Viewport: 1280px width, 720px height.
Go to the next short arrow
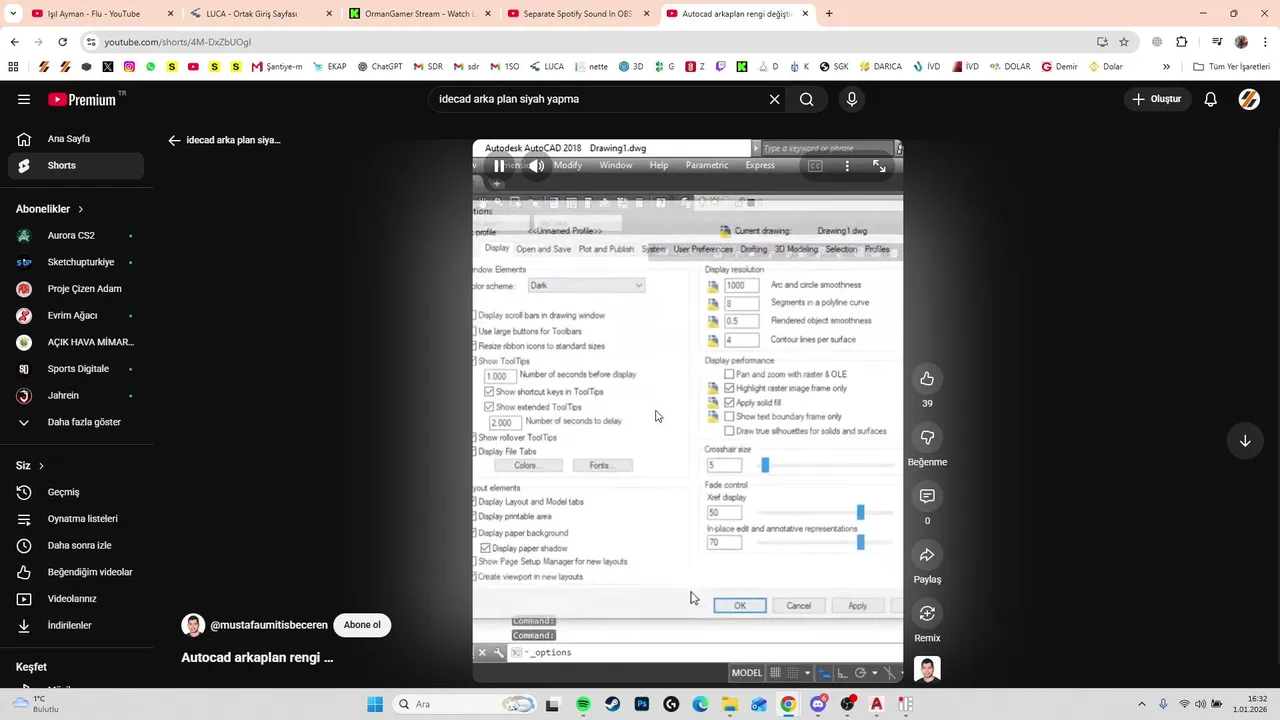(x=1245, y=441)
